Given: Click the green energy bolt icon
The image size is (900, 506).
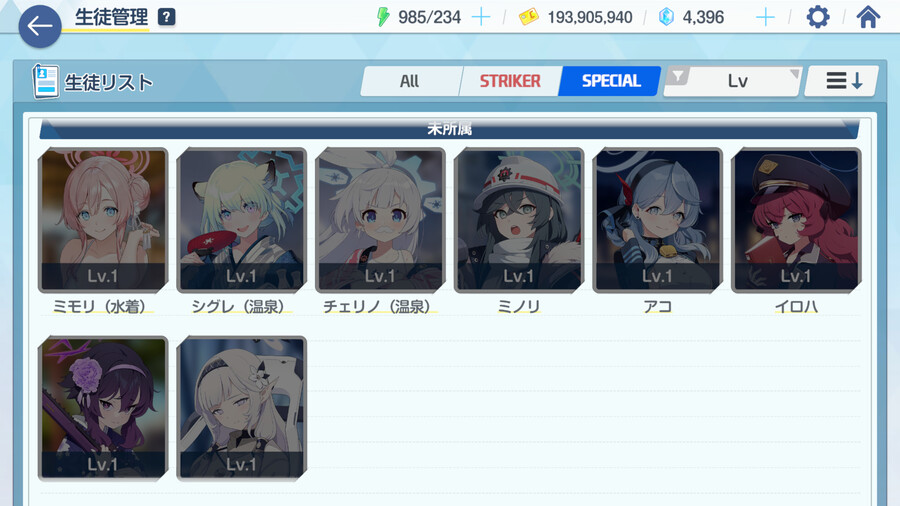Looking at the screenshot, I should (x=383, y=17).
